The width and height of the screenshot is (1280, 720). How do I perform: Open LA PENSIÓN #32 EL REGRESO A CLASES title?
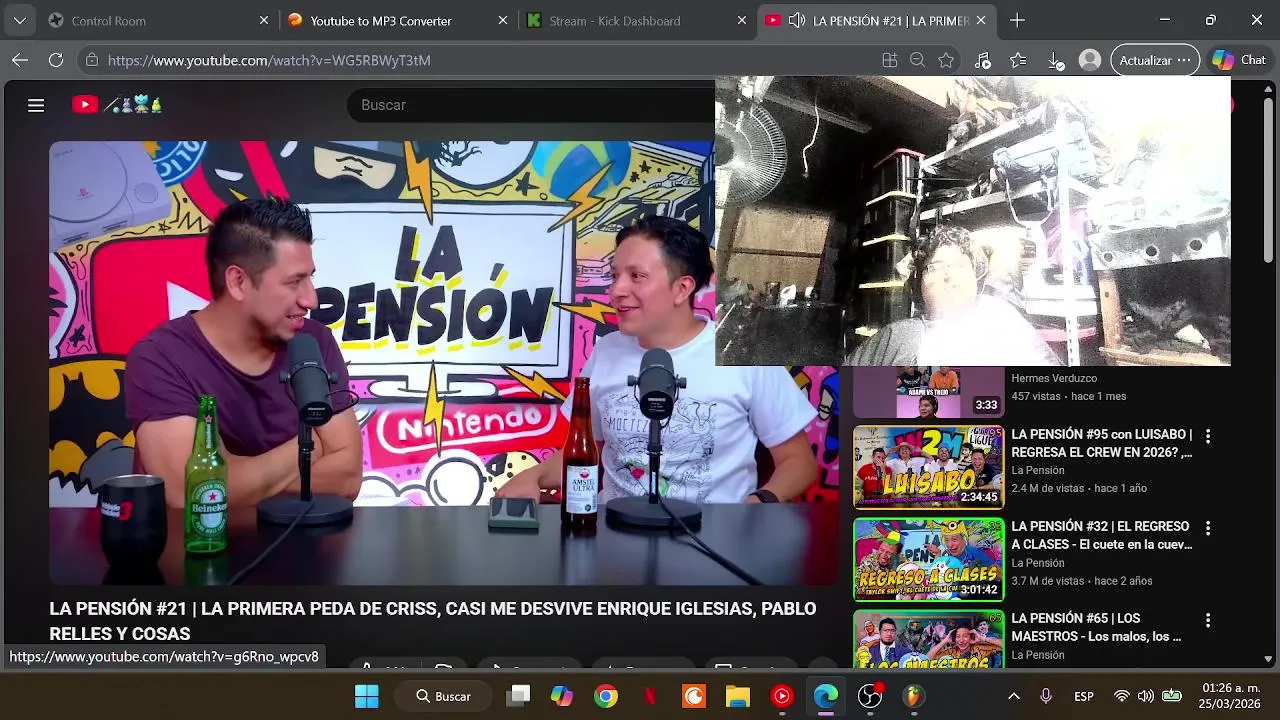[1102, 535]
